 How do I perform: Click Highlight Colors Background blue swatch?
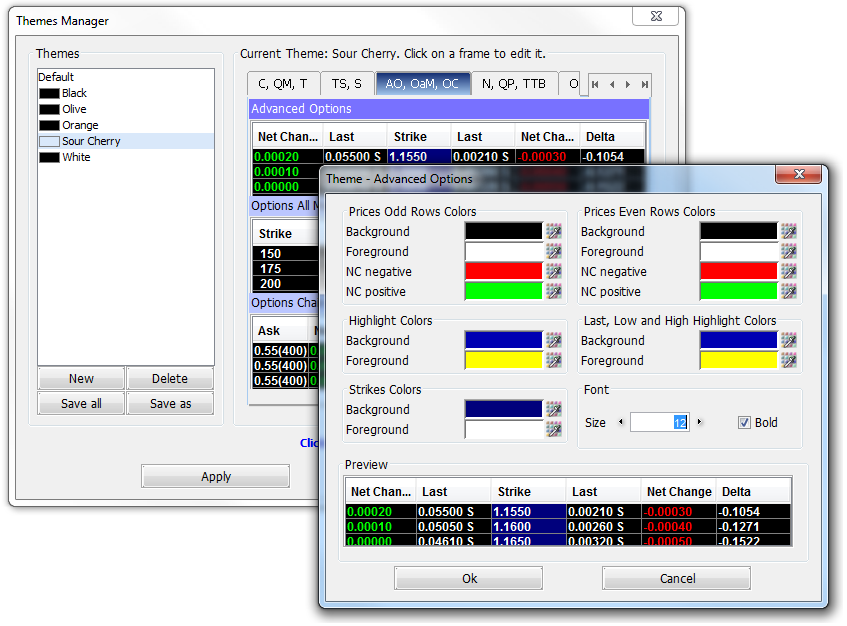(503, 340)
